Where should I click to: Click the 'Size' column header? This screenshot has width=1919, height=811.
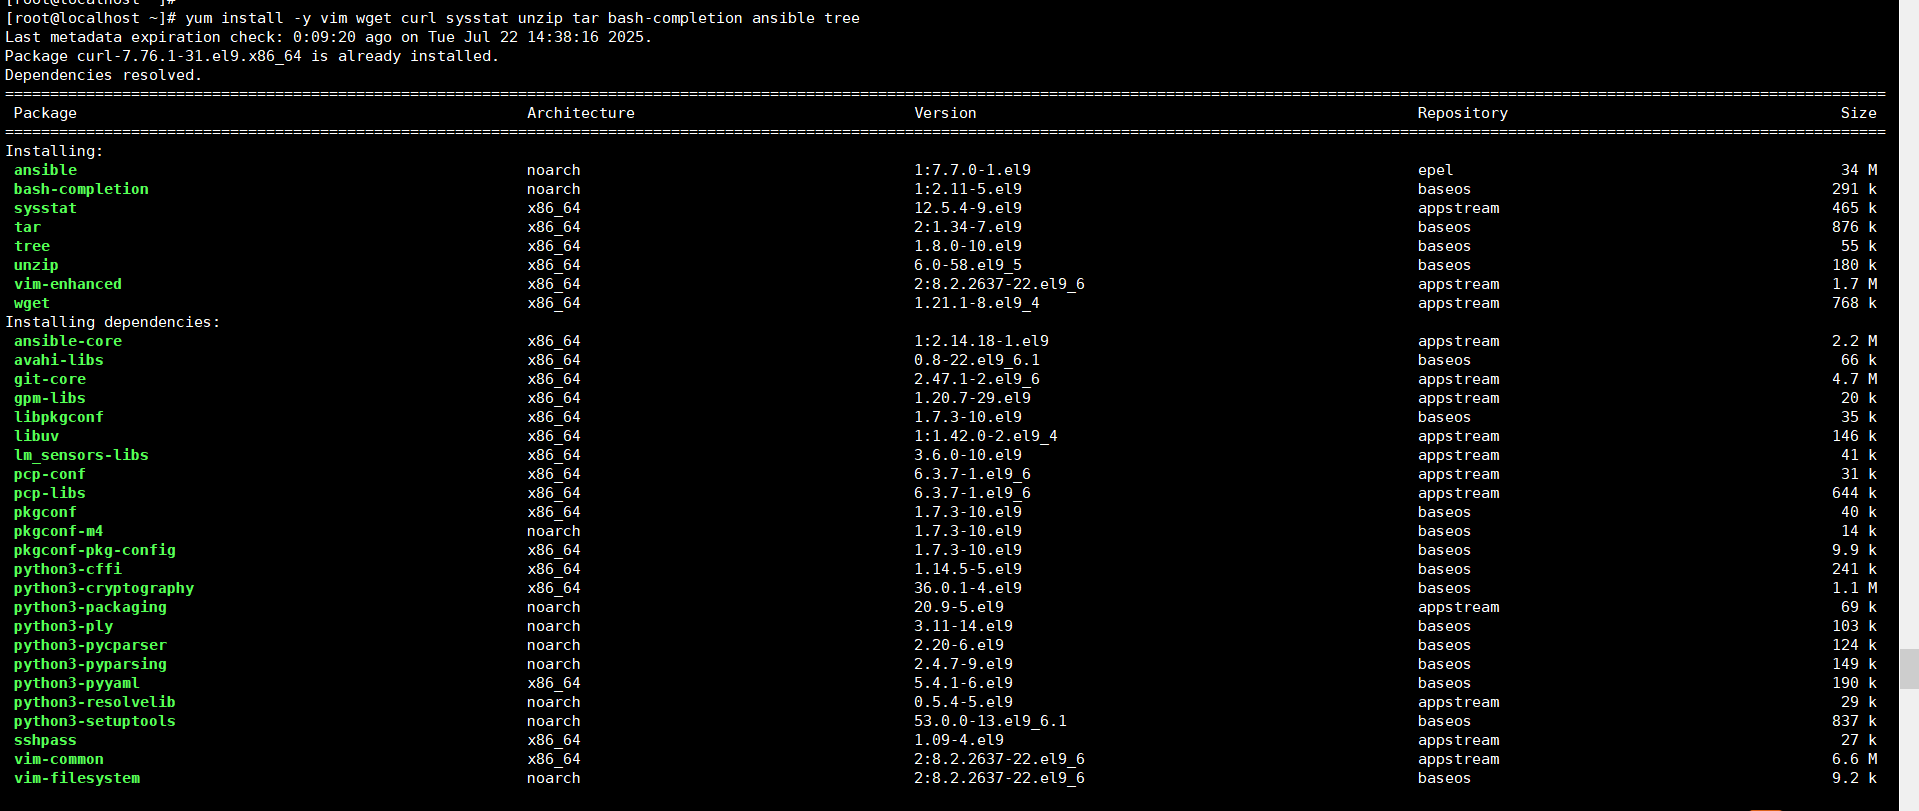[1859, 113]
